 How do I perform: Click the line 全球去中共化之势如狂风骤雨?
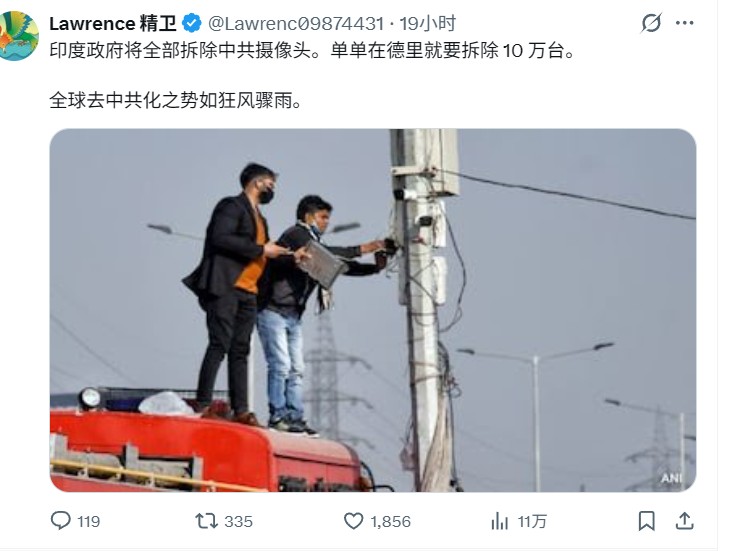click(176, 100)
